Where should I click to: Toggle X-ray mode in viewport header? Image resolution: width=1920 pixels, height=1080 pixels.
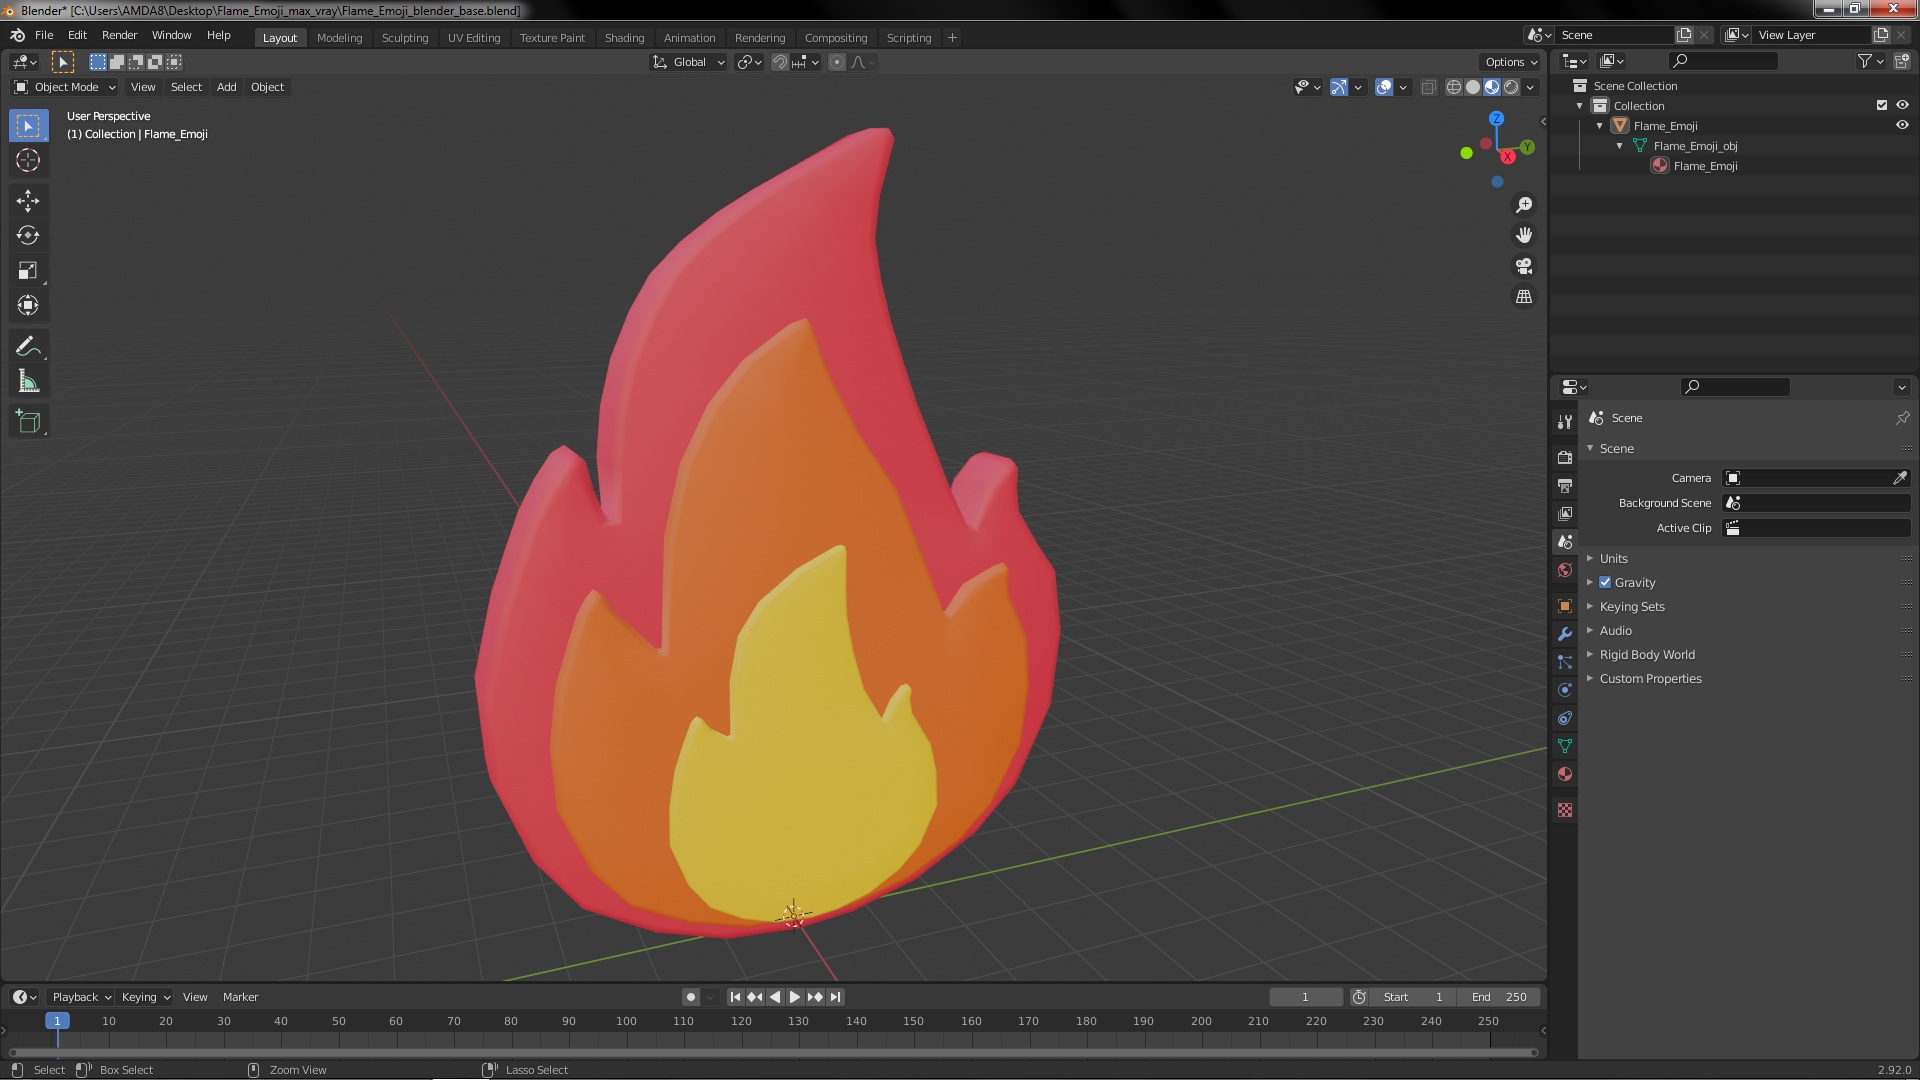tap(1428, 87)
